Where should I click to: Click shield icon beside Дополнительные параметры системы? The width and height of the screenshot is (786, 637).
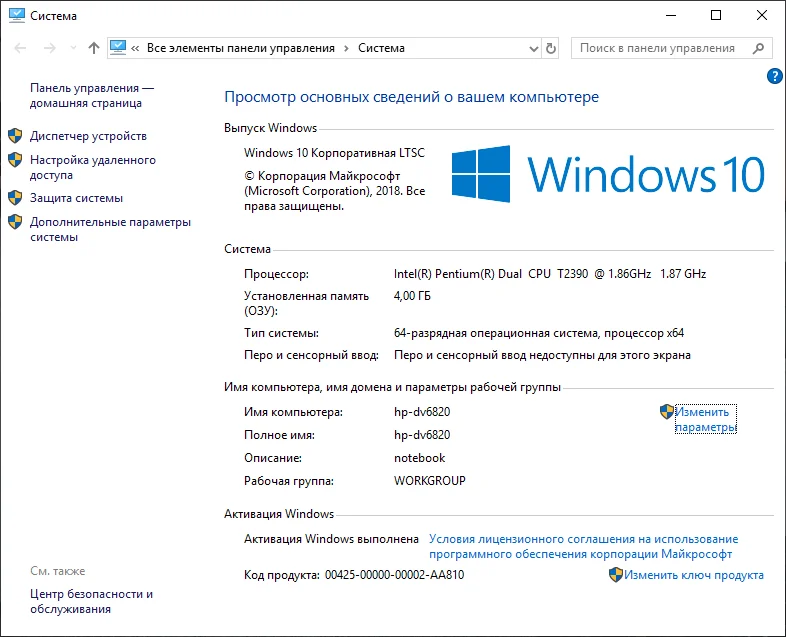tap(15, 222)
